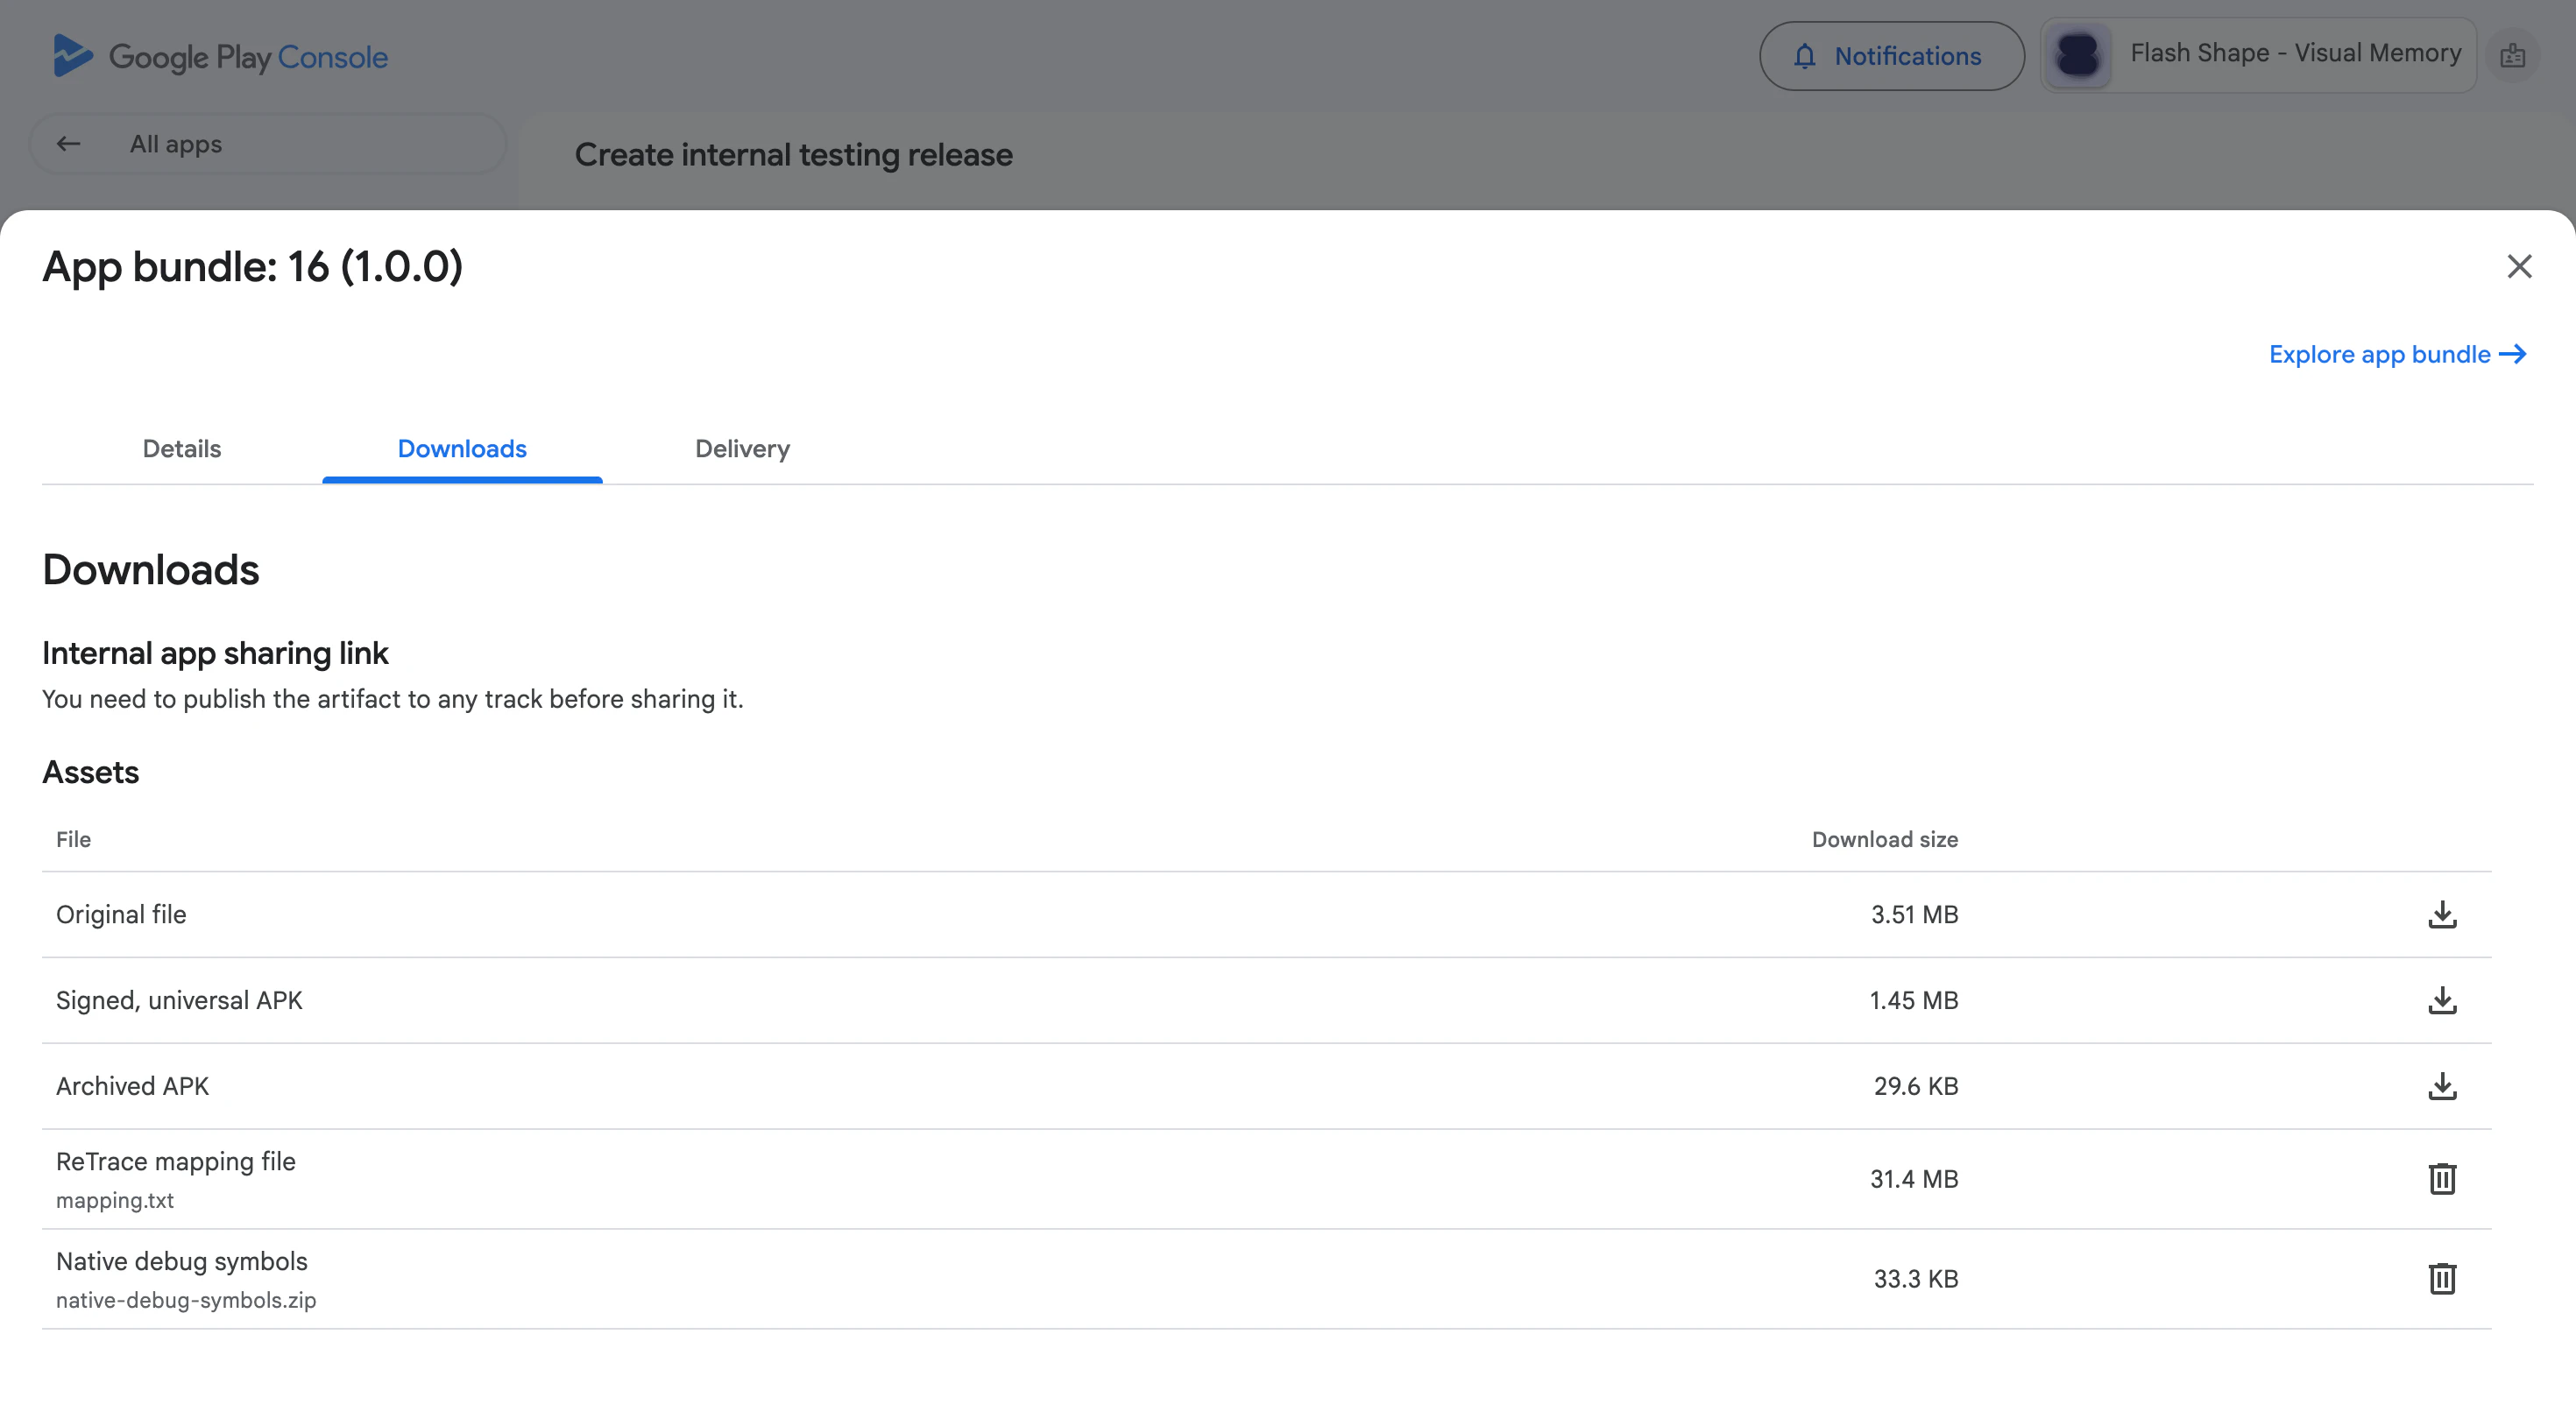The image size is (2576, 1419).
Task: Open the Flash Shape - Visual Memory selector
Action: (x=2257, y=55)
